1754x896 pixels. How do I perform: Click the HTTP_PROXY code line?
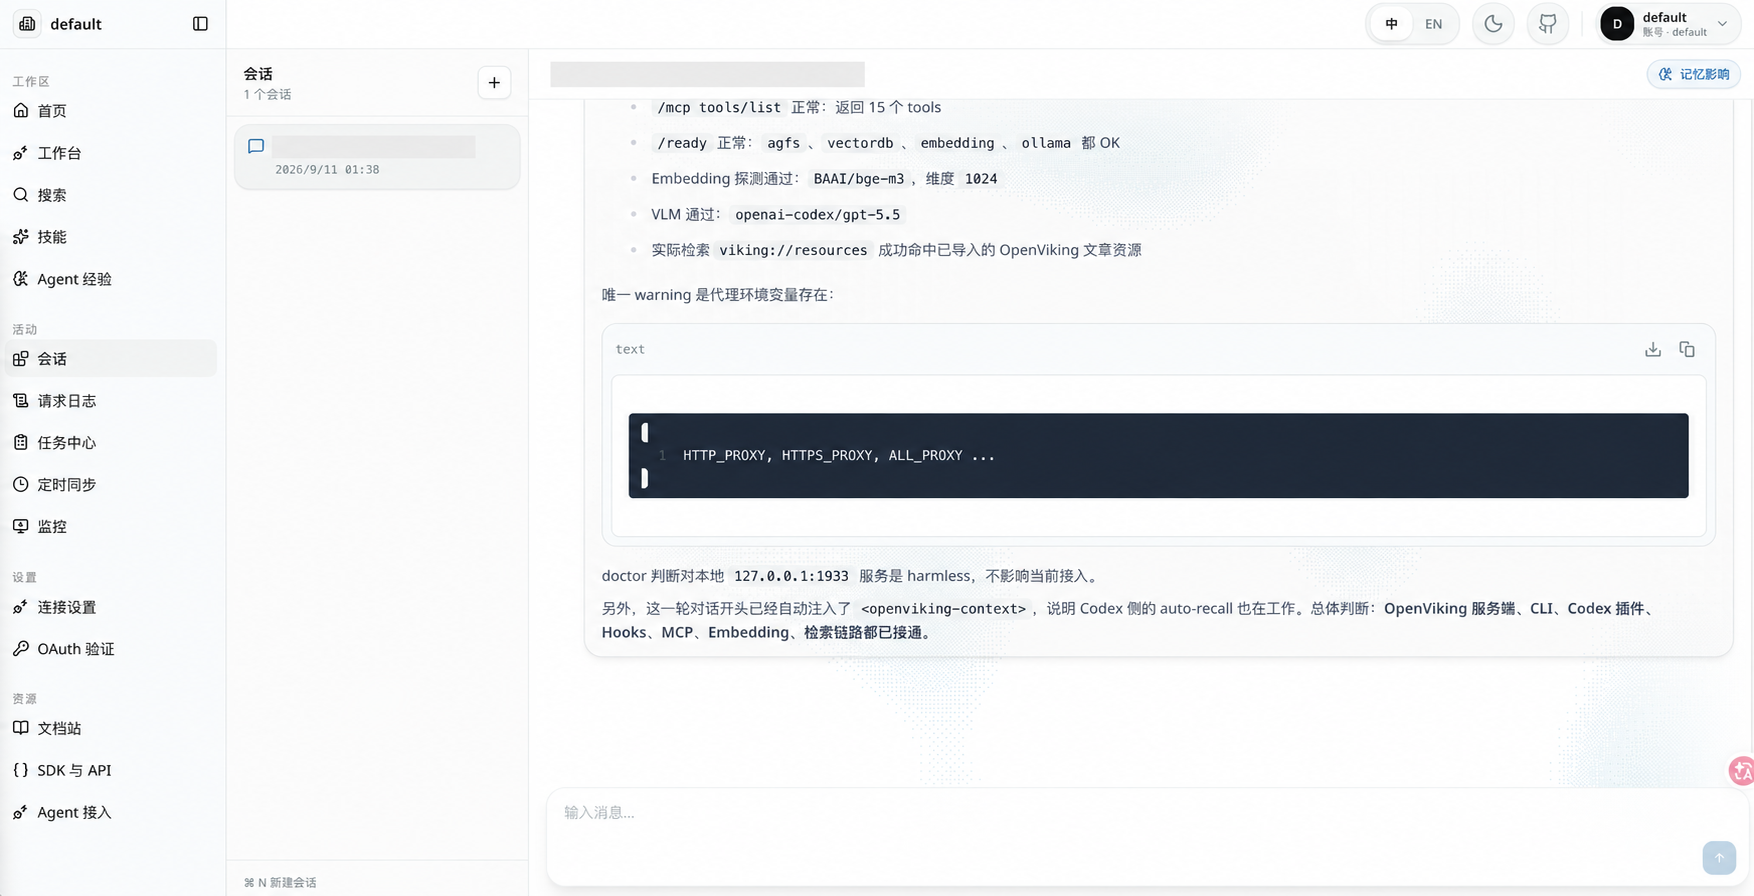pos(839,455)
